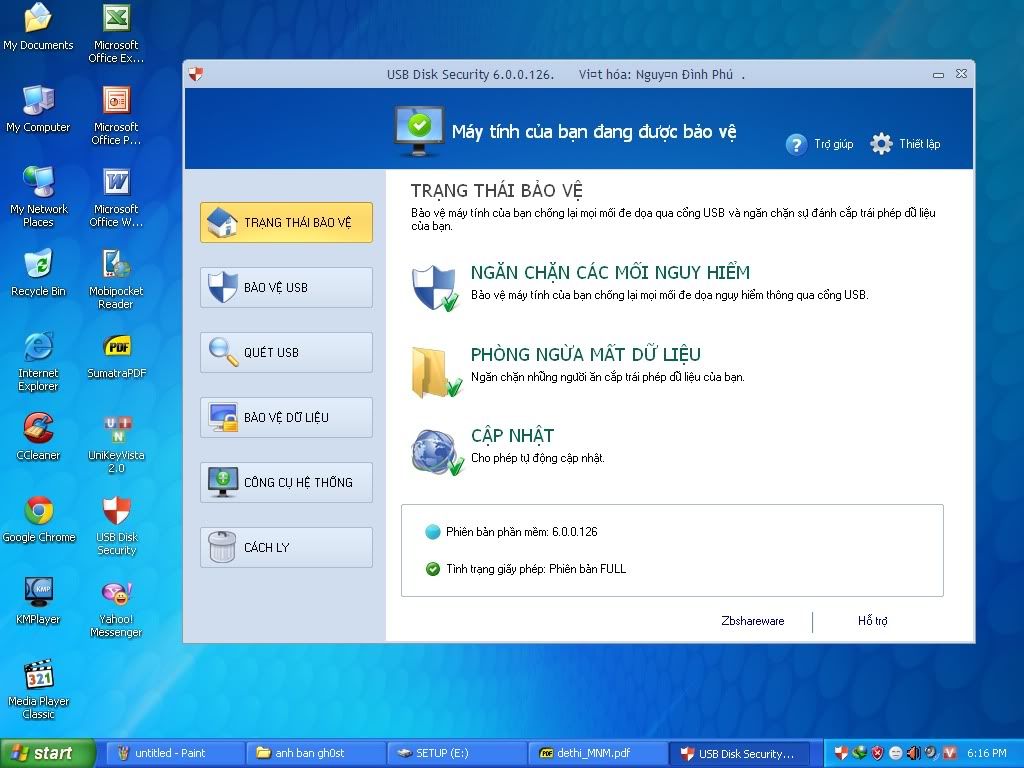The width and height of the screenshot is (1024, 768).
Task: Click the 'Máy tính của bạn đang được bảo vệ' banner text
Action: coord(594,132)
